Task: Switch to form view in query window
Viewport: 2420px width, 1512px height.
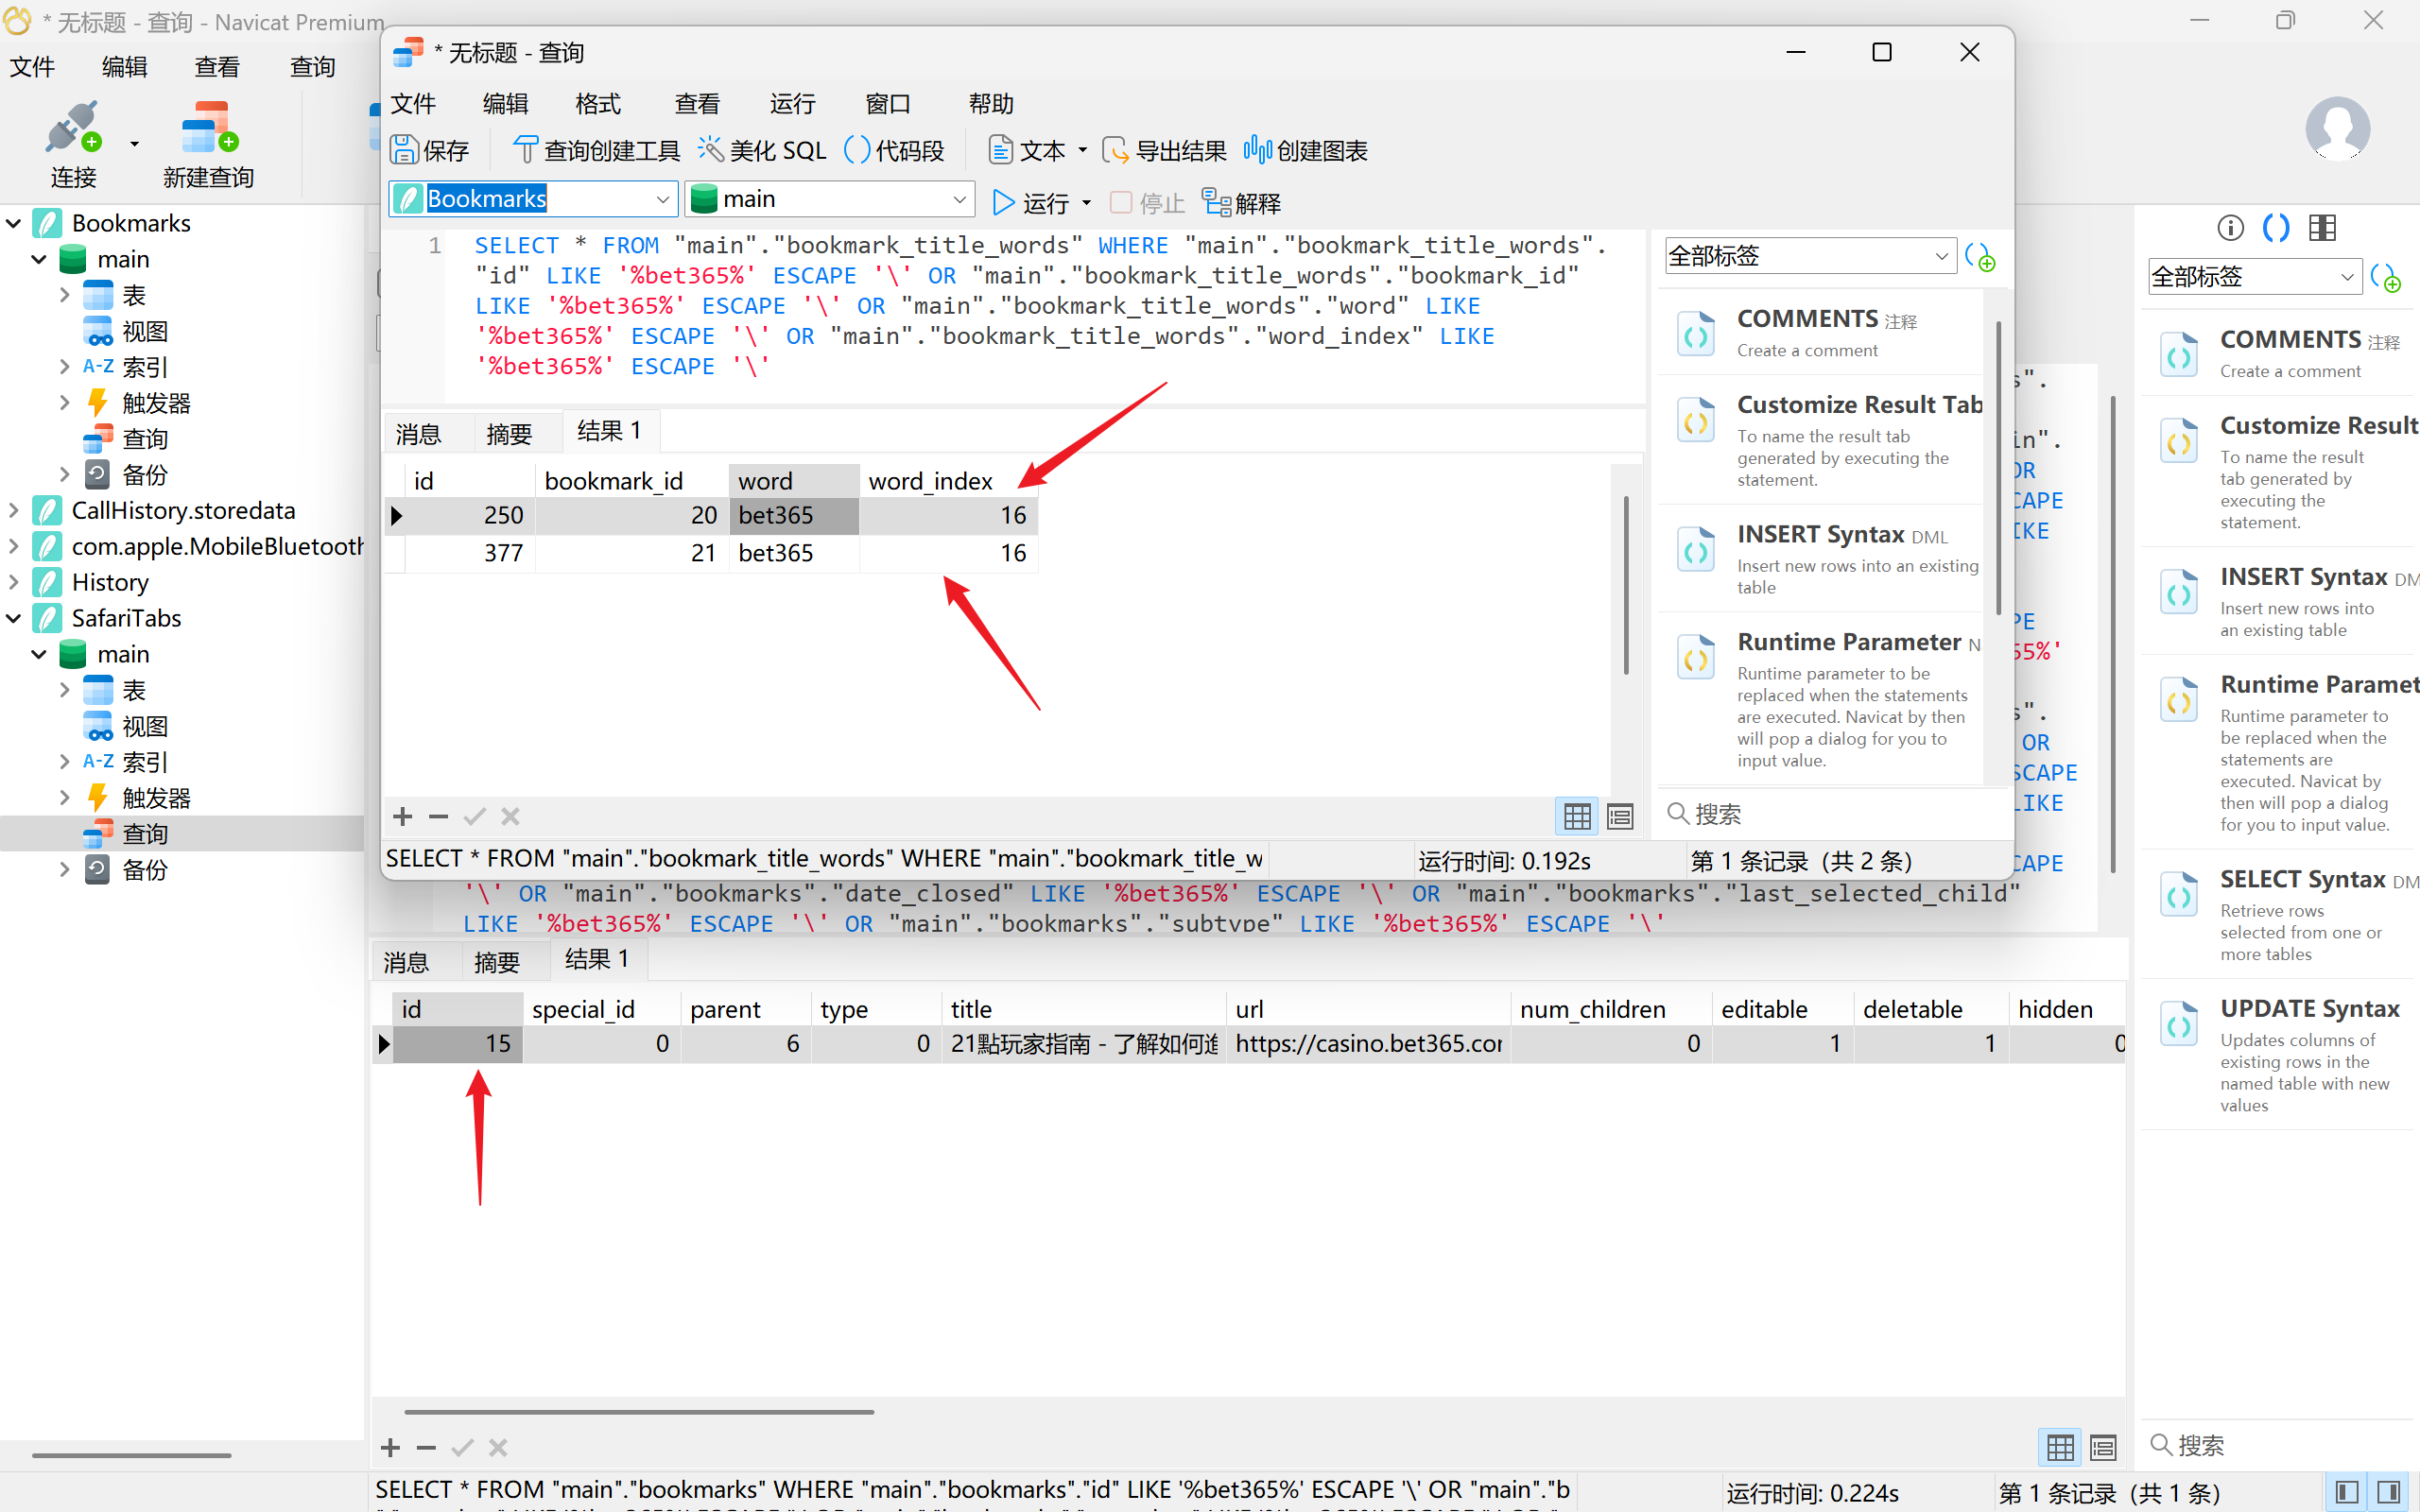Action: pos(1620,817)
